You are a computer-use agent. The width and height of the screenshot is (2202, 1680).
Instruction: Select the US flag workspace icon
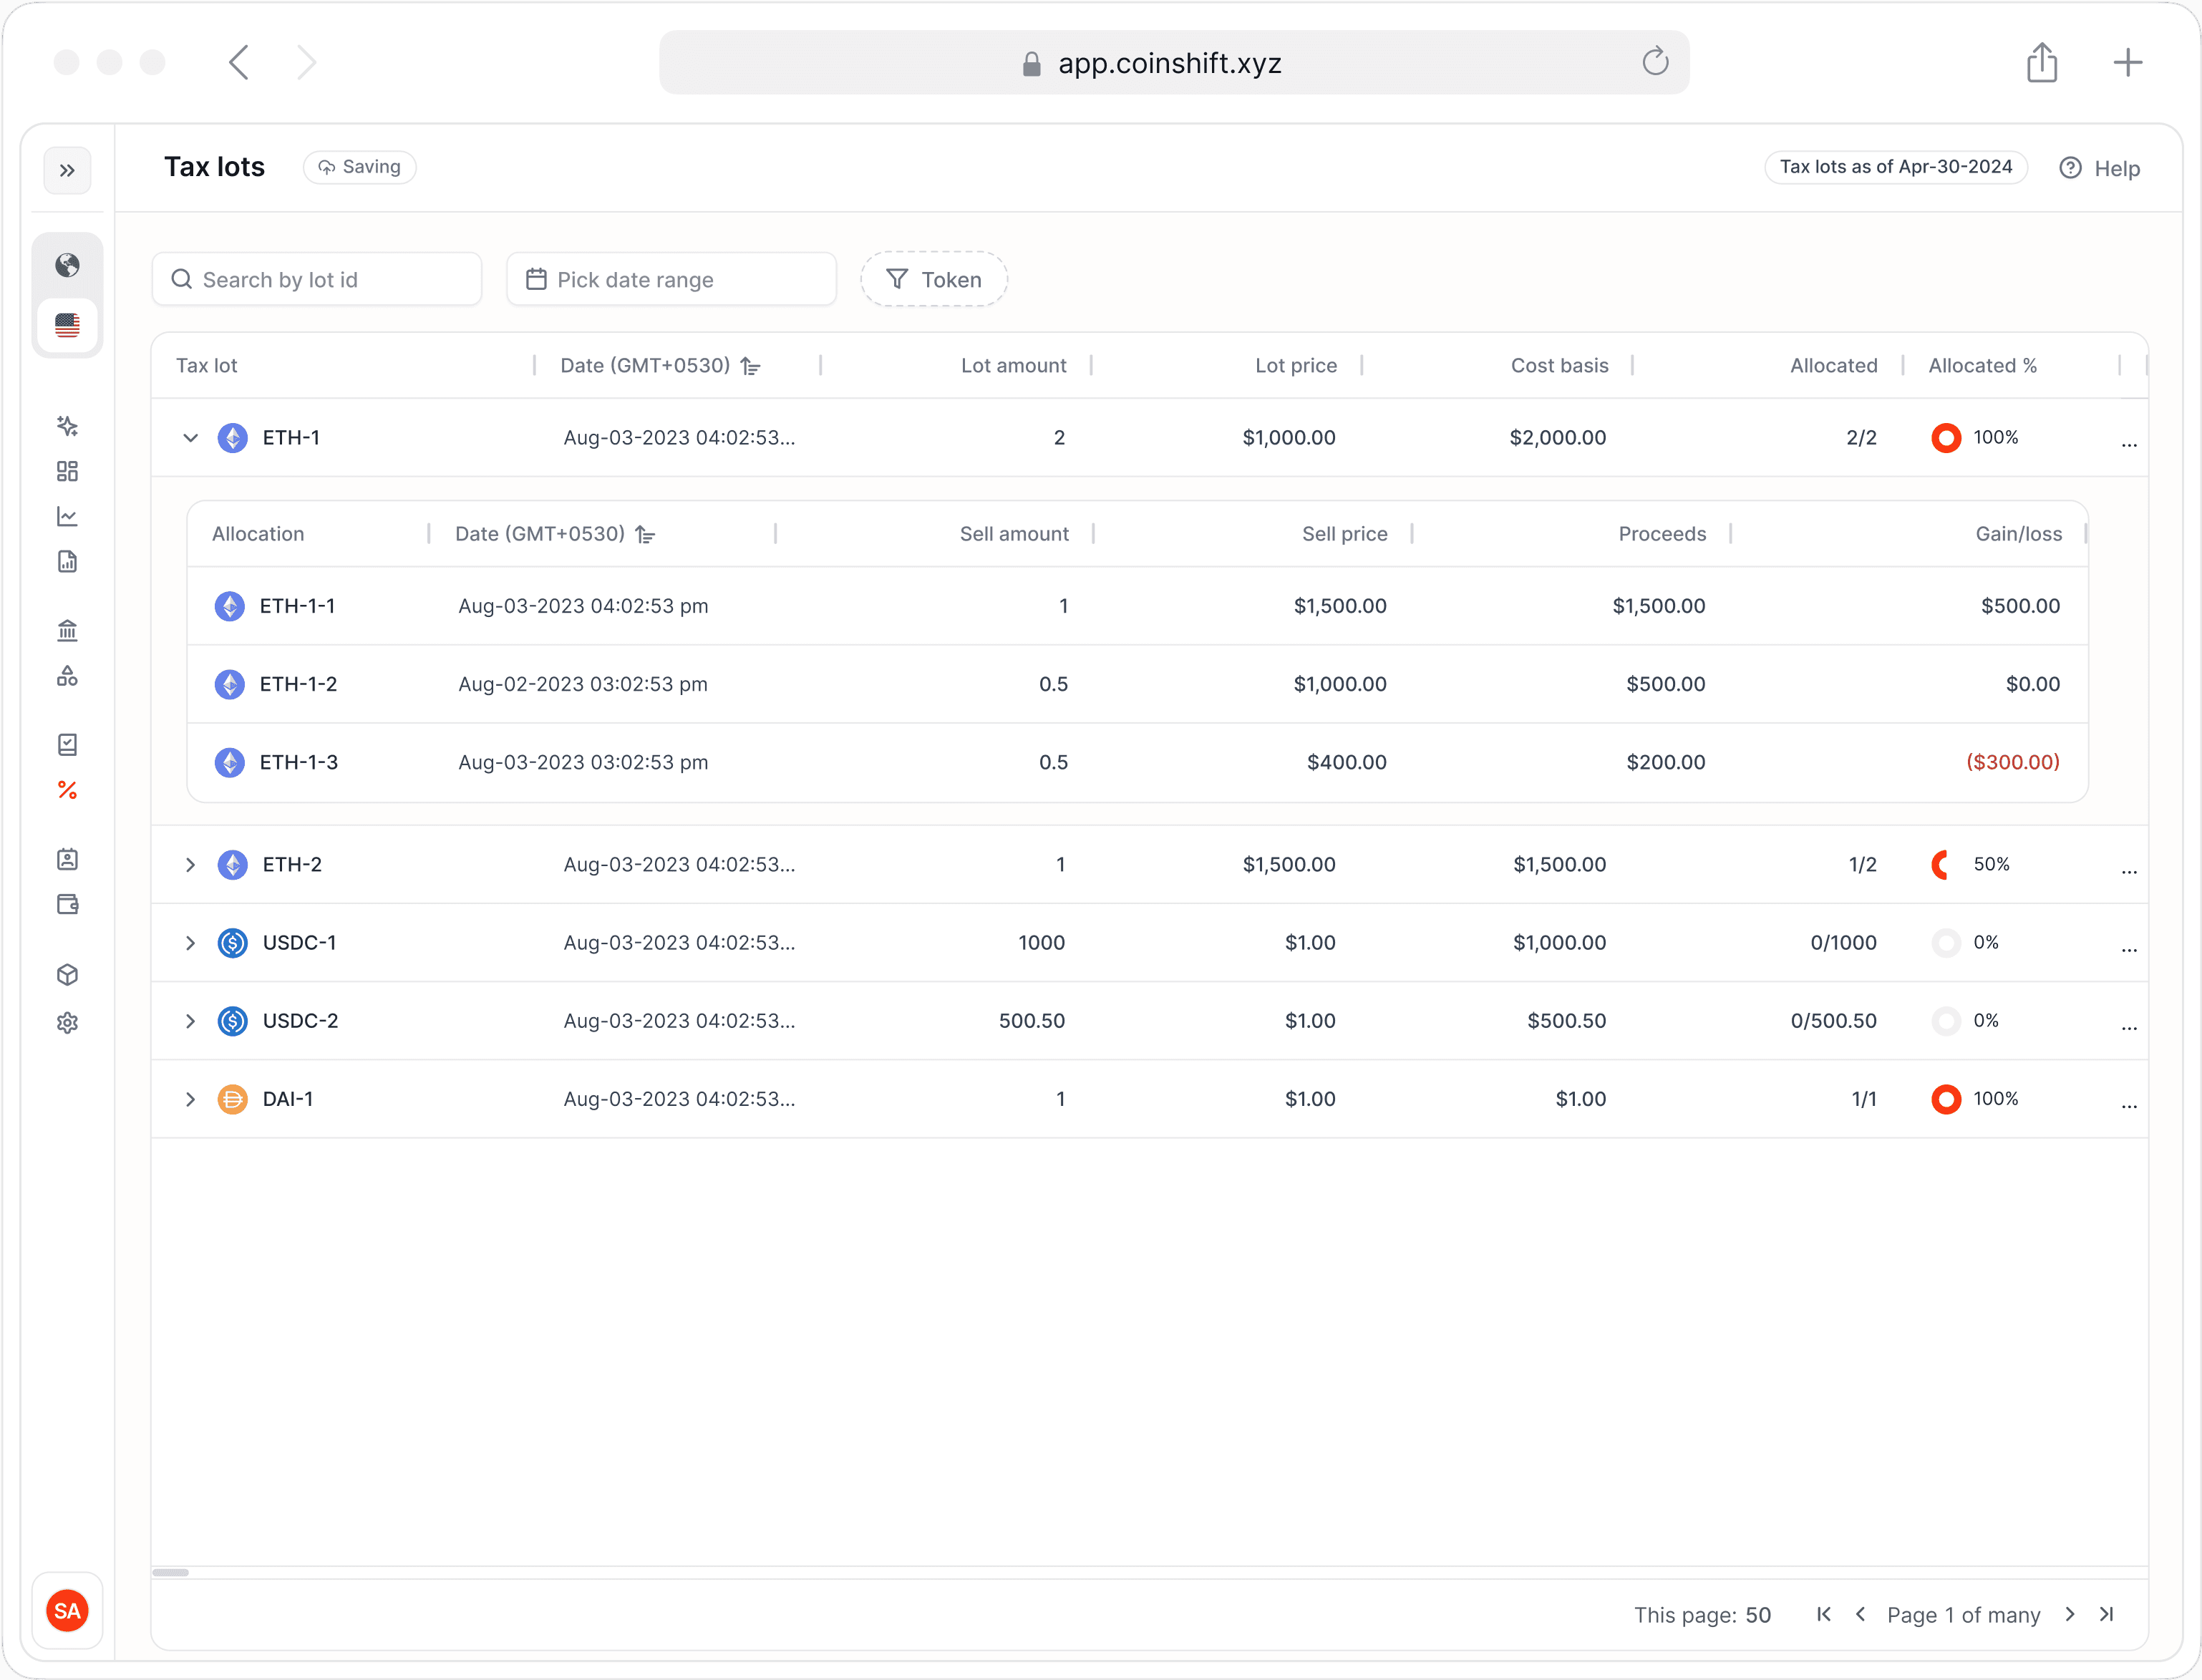(x=67, y=325)
